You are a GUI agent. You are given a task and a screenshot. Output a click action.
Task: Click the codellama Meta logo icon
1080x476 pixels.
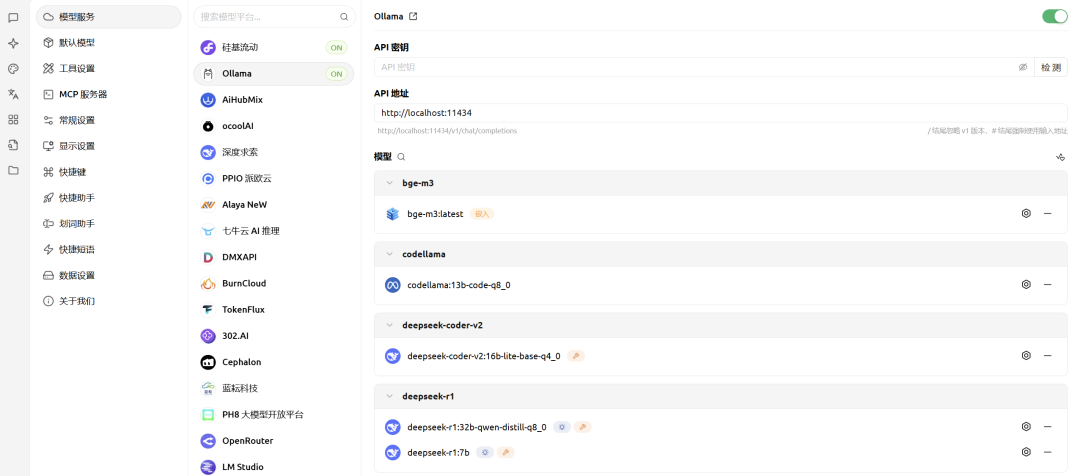click(393, 284)
